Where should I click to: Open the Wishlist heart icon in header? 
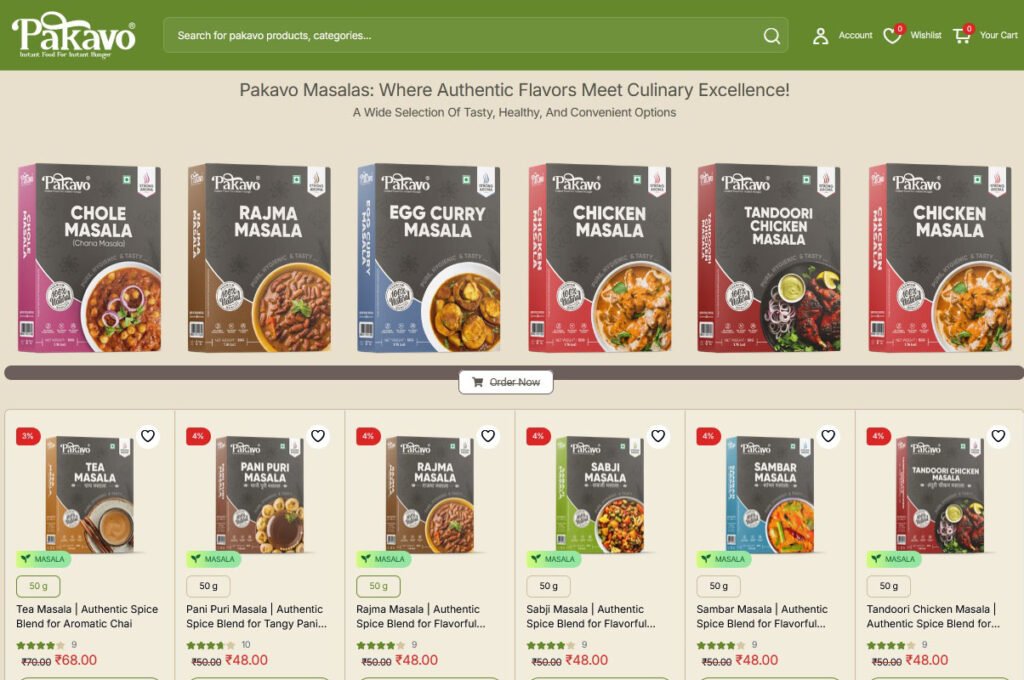click(892, 35)
